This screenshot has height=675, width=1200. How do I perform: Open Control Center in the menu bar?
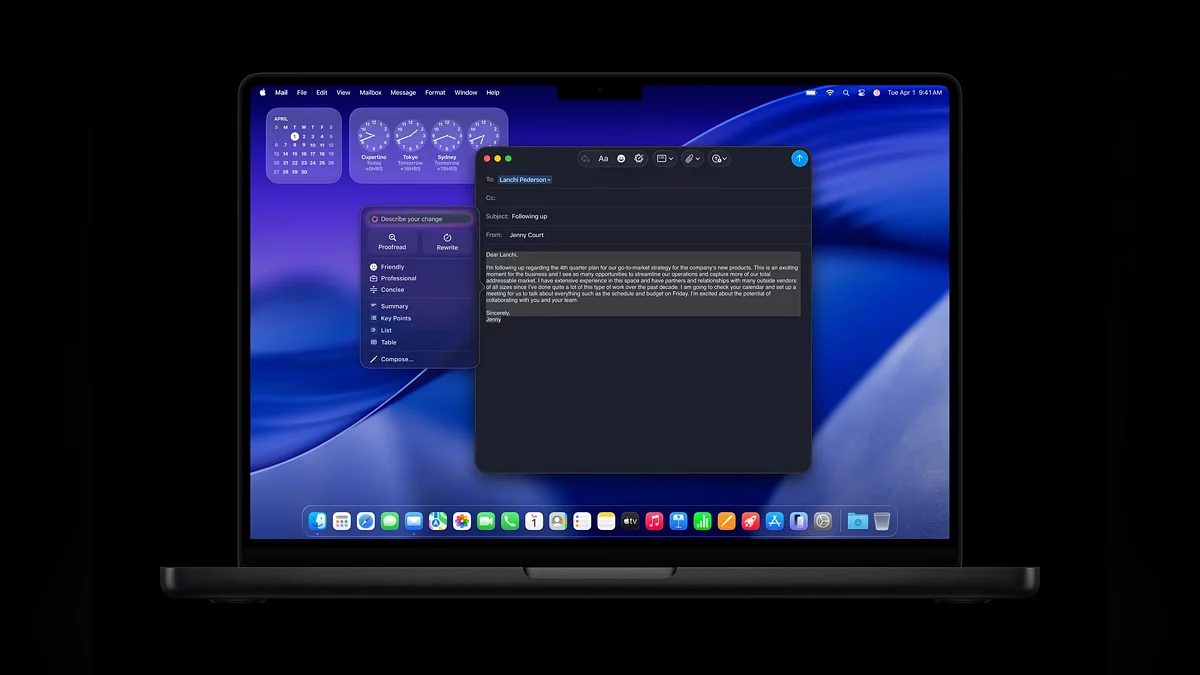tap(861, 92)
